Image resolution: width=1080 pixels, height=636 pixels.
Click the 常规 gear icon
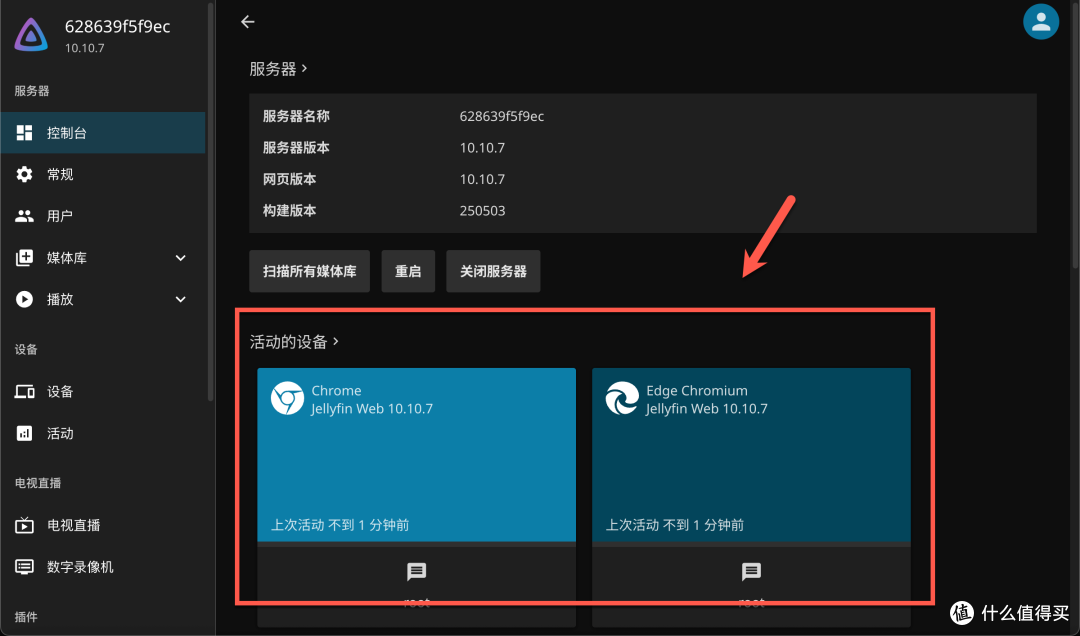[x=25, y=174]
